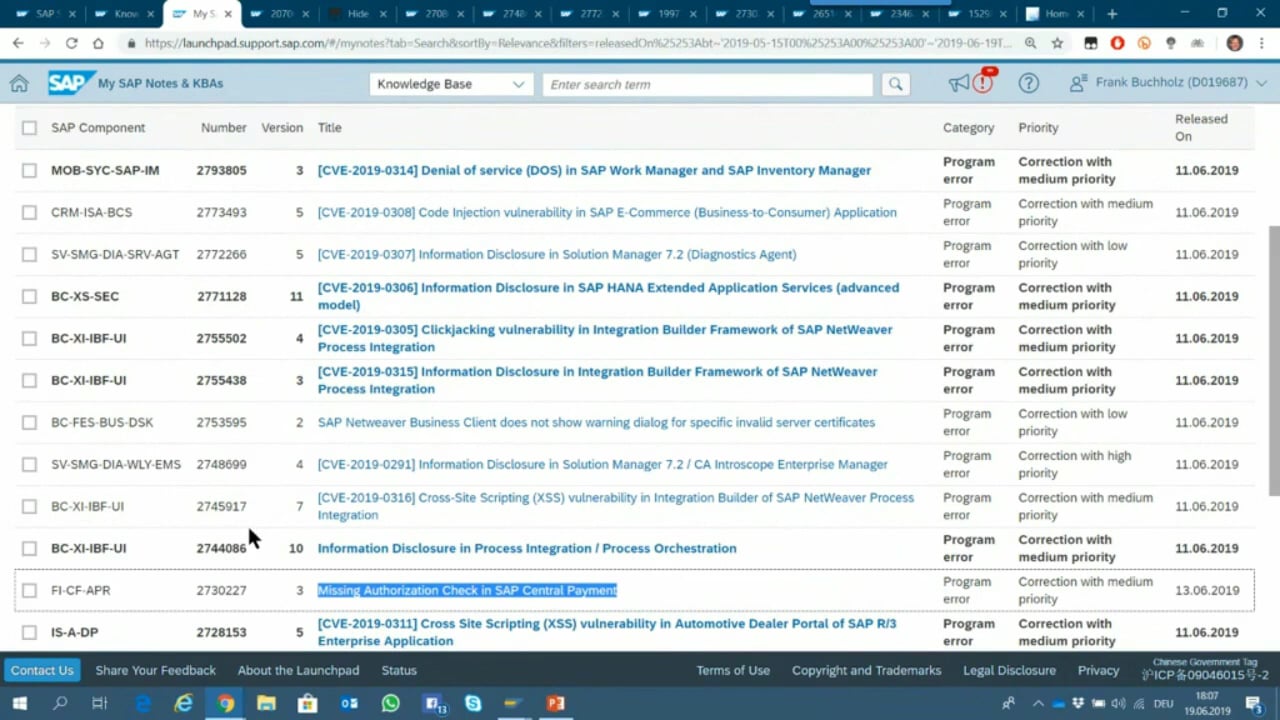This screenshot has height=720, width=1280.
Task: Open a new browser tab
Action: 1112,14
